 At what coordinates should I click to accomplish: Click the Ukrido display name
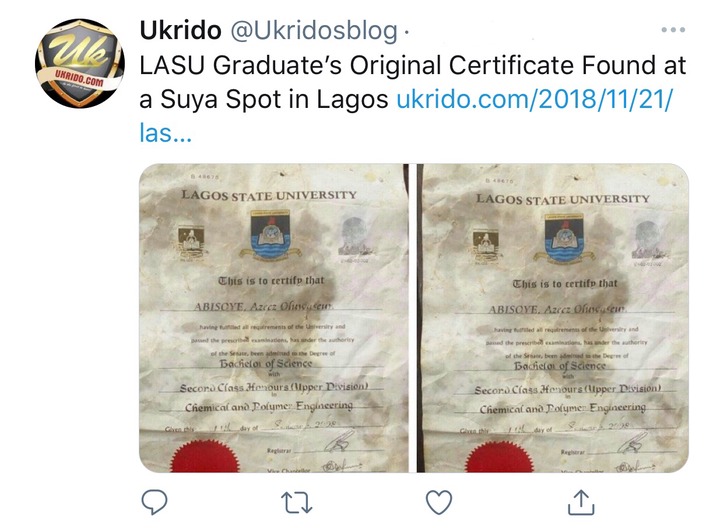[x=180, y=31]
